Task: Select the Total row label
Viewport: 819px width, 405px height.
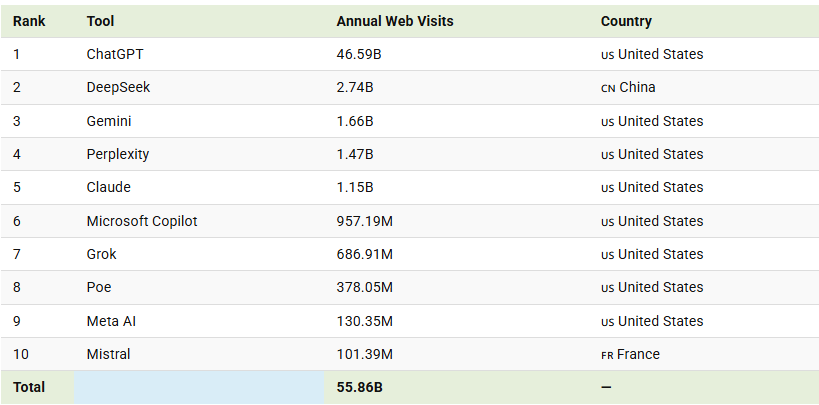Action: (x=29, y=387)
